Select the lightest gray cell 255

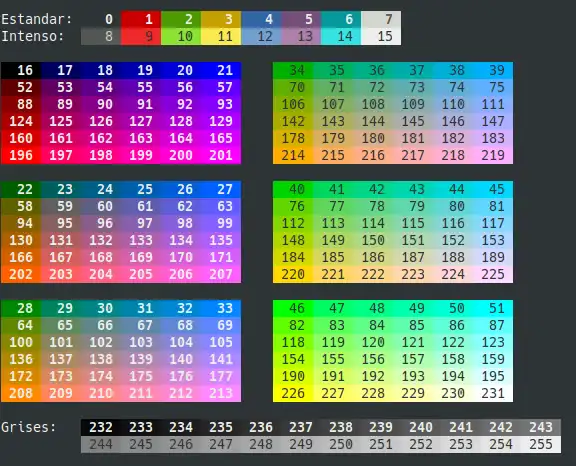coord(541,444)
